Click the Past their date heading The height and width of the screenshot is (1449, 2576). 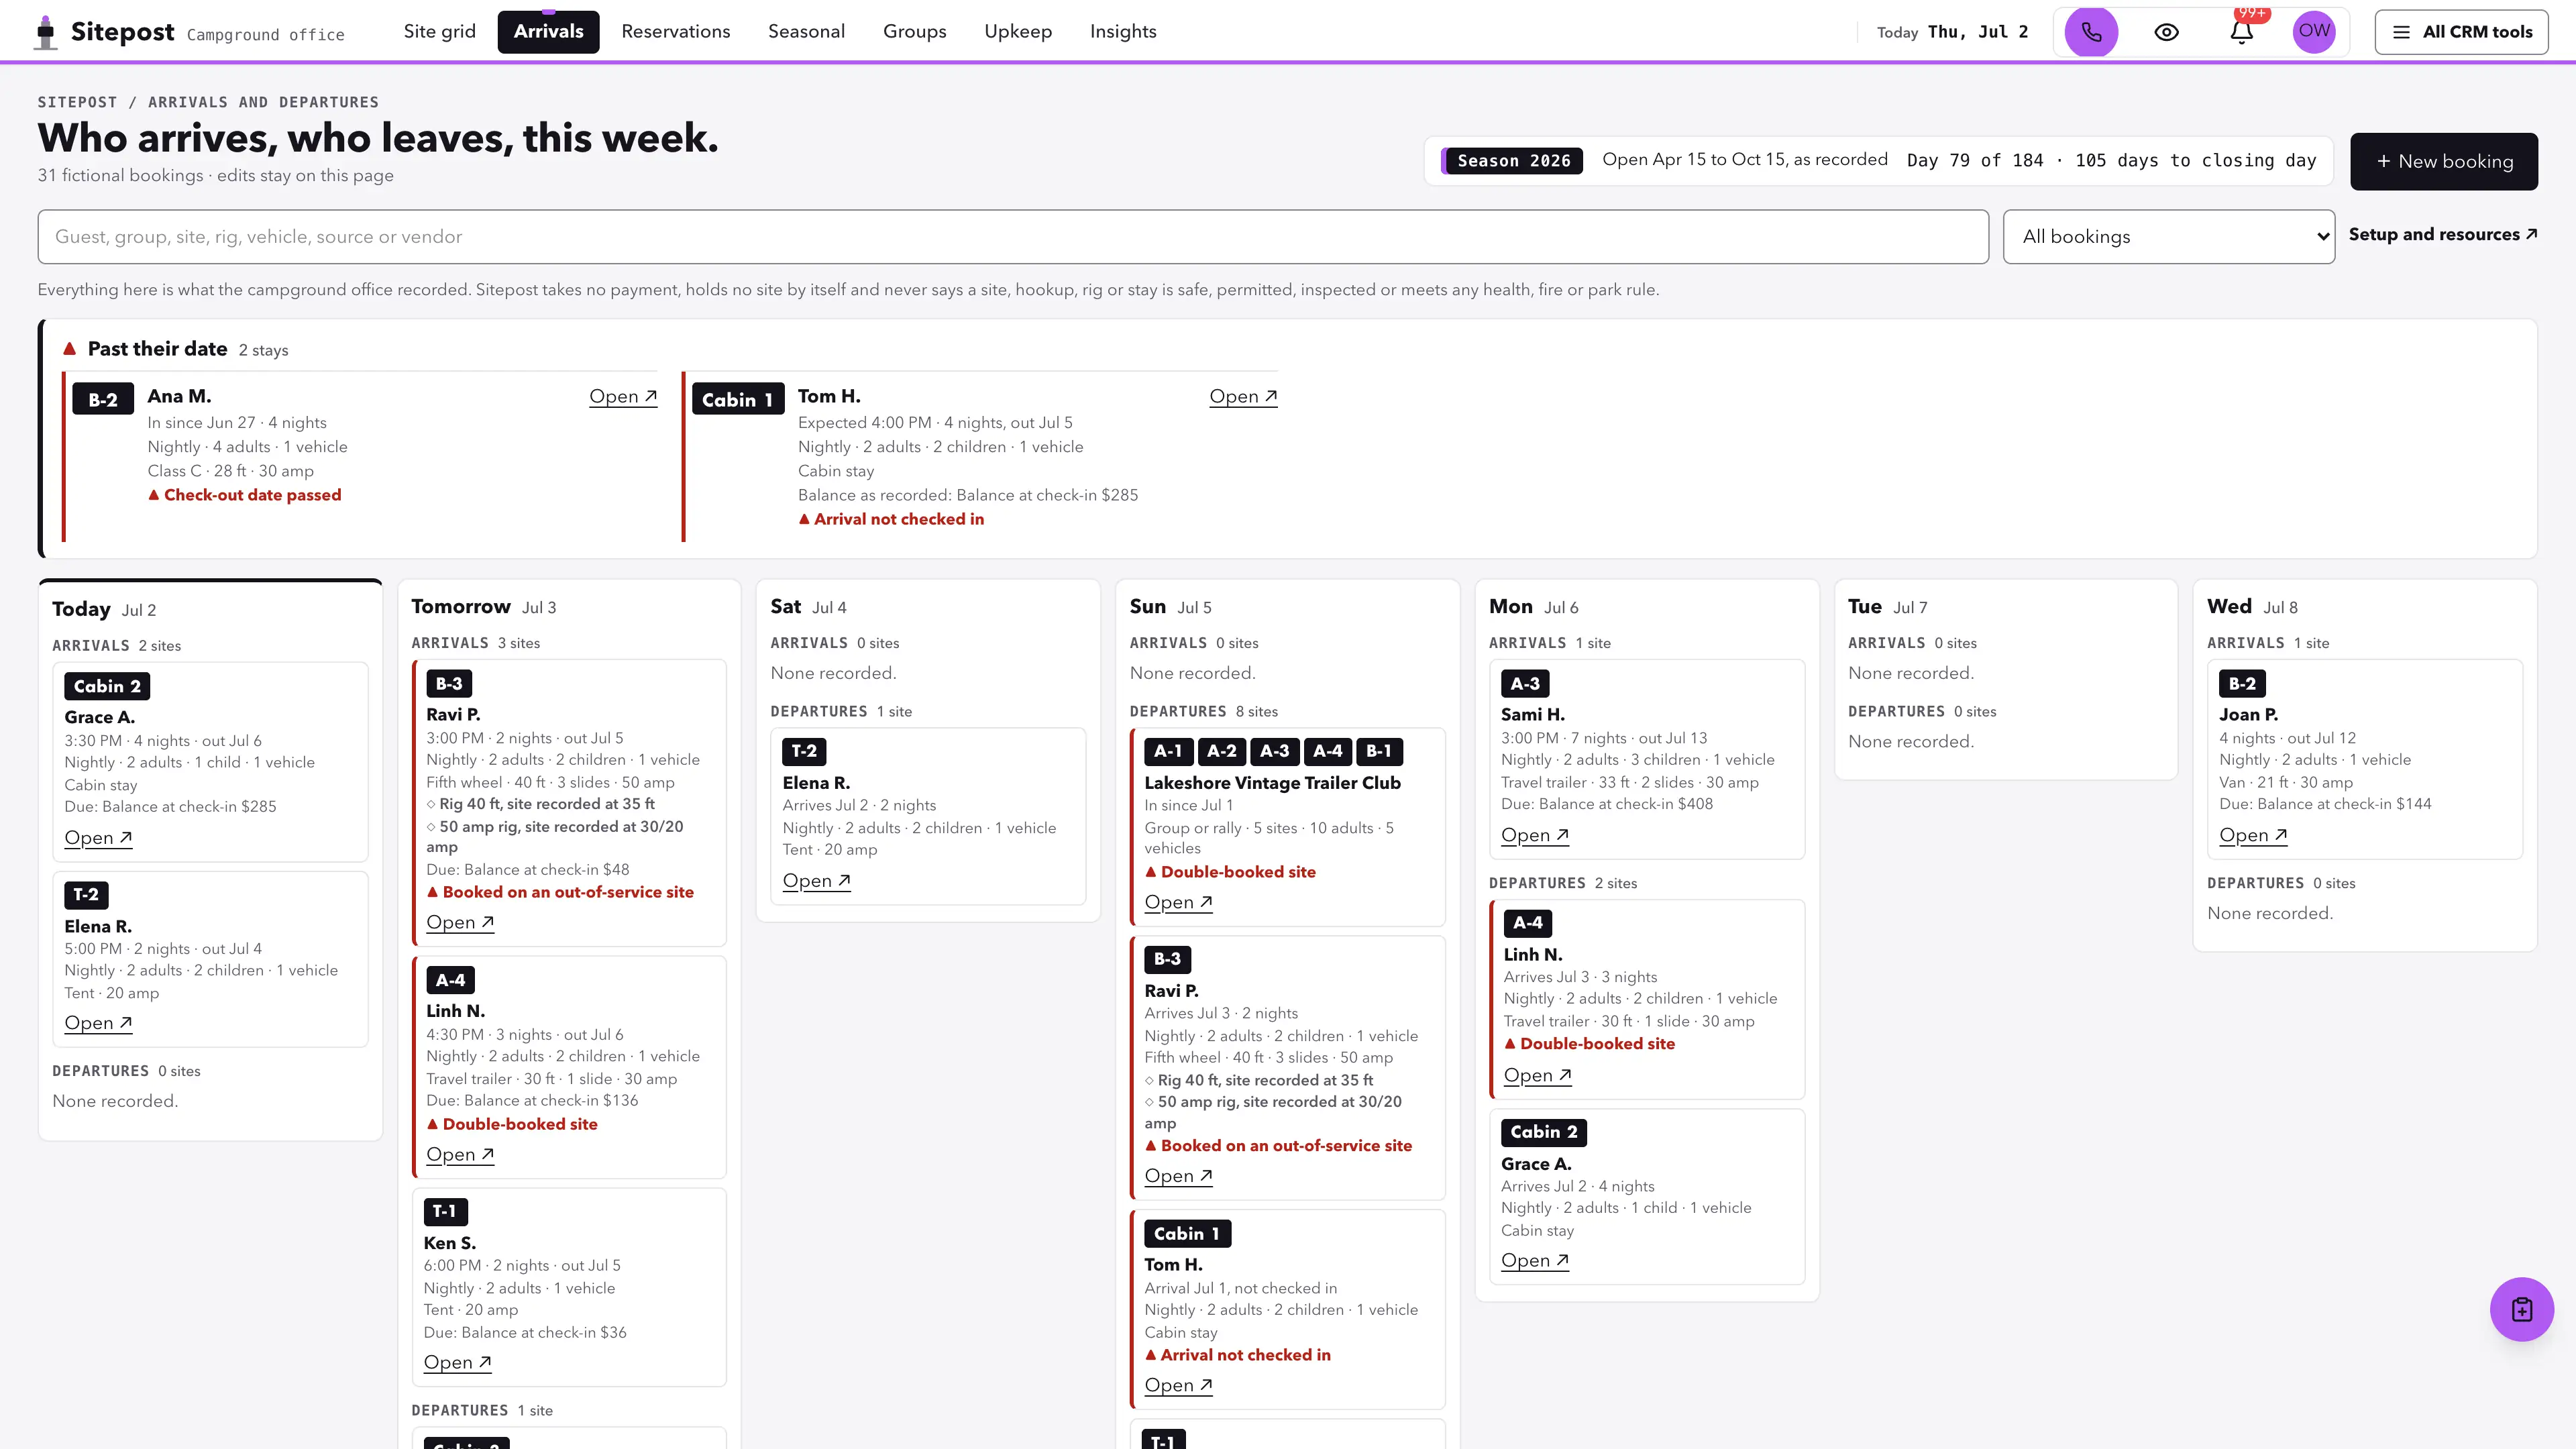pyautogui.click(x=157, y=349)
